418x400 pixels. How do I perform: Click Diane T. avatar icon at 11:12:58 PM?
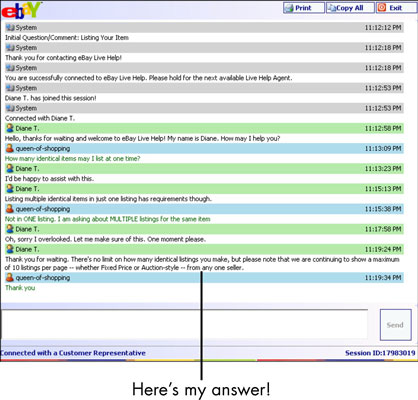pos(10,128)
